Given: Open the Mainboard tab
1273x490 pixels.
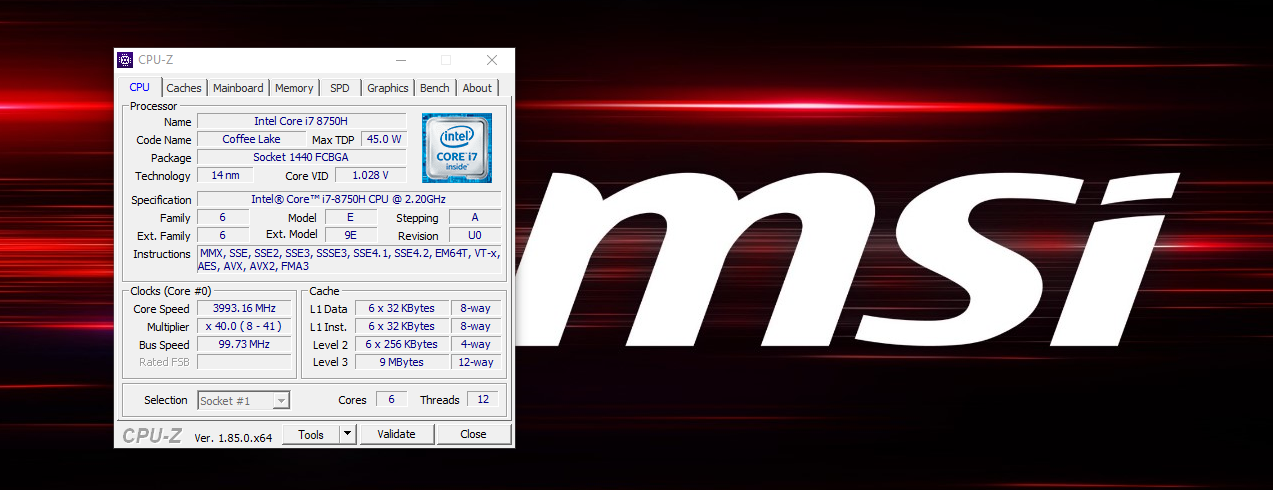Looking at the screenshot, I should point(238,88).
